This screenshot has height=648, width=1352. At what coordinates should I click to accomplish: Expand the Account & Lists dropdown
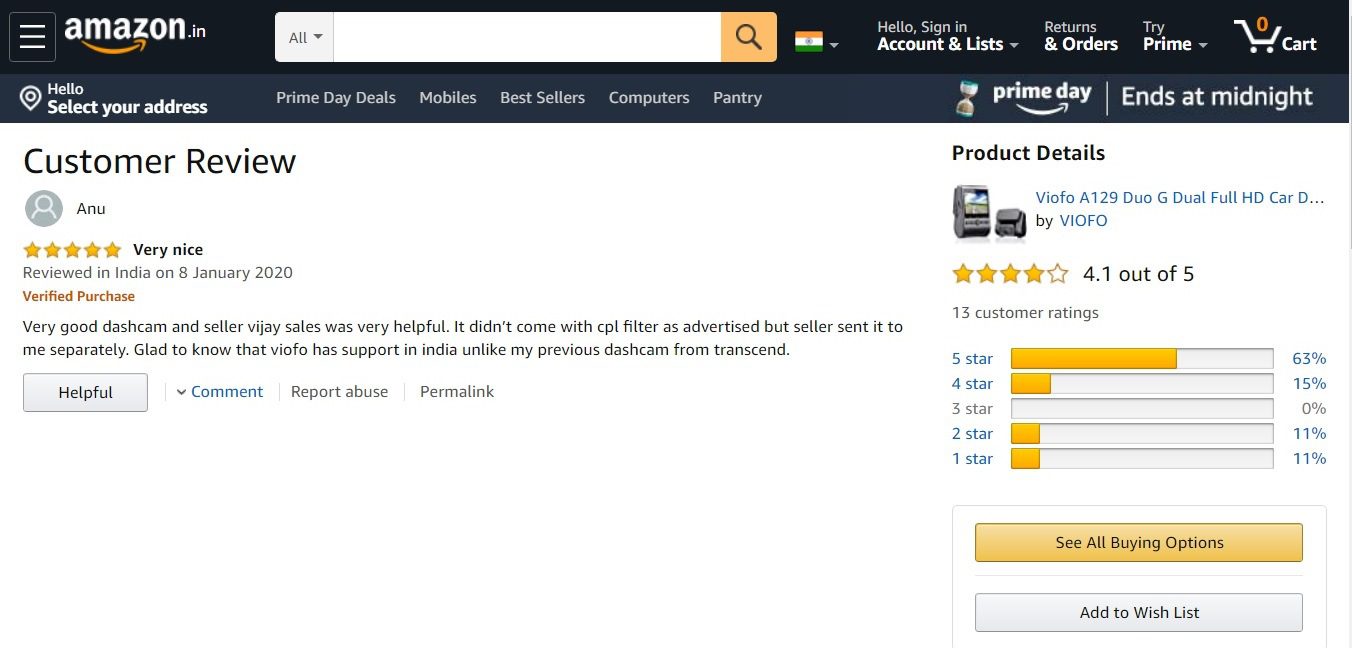click(x=947, y=44)
